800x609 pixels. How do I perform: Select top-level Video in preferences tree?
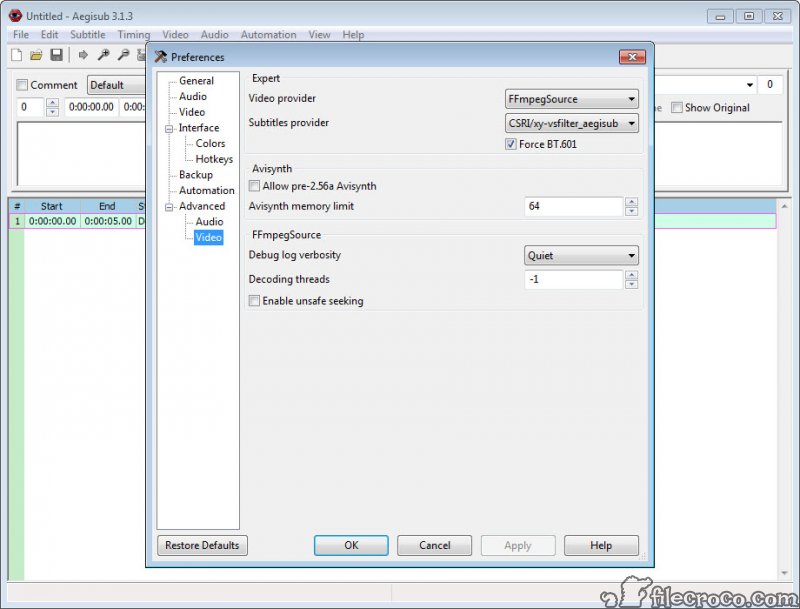click(192, 112)
